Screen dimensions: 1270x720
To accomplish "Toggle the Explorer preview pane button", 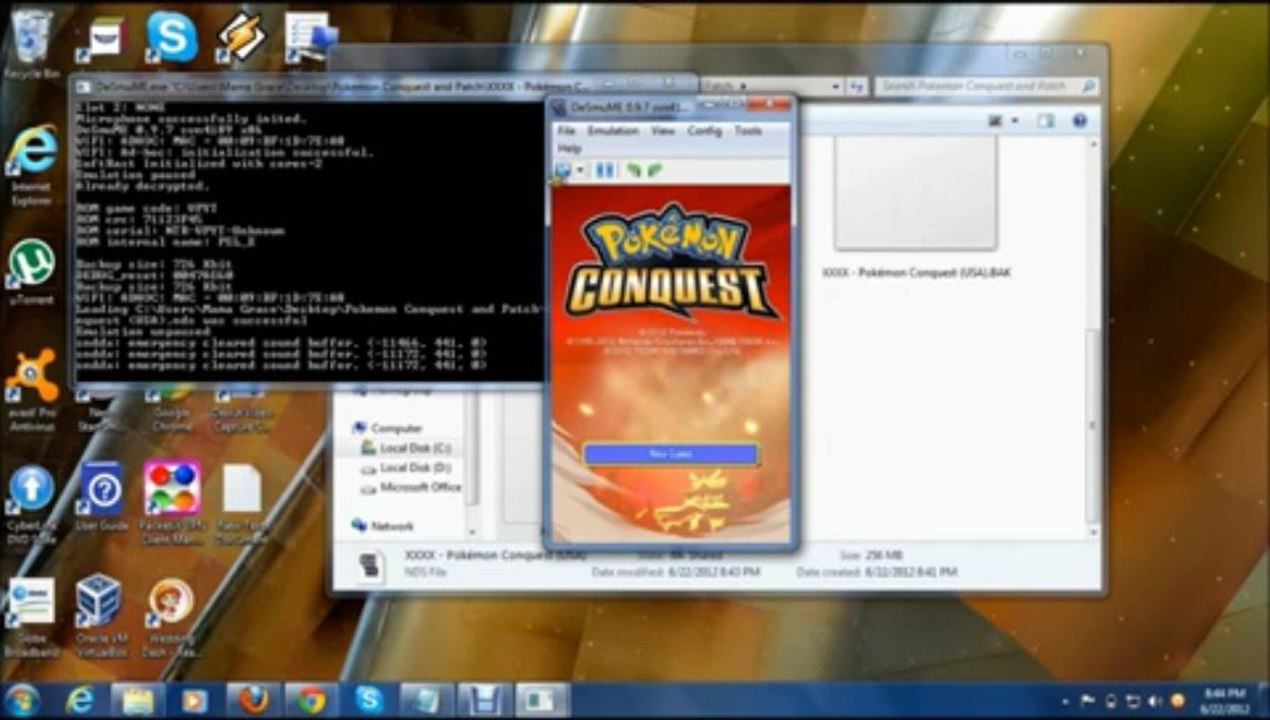I will point(1045,121).
